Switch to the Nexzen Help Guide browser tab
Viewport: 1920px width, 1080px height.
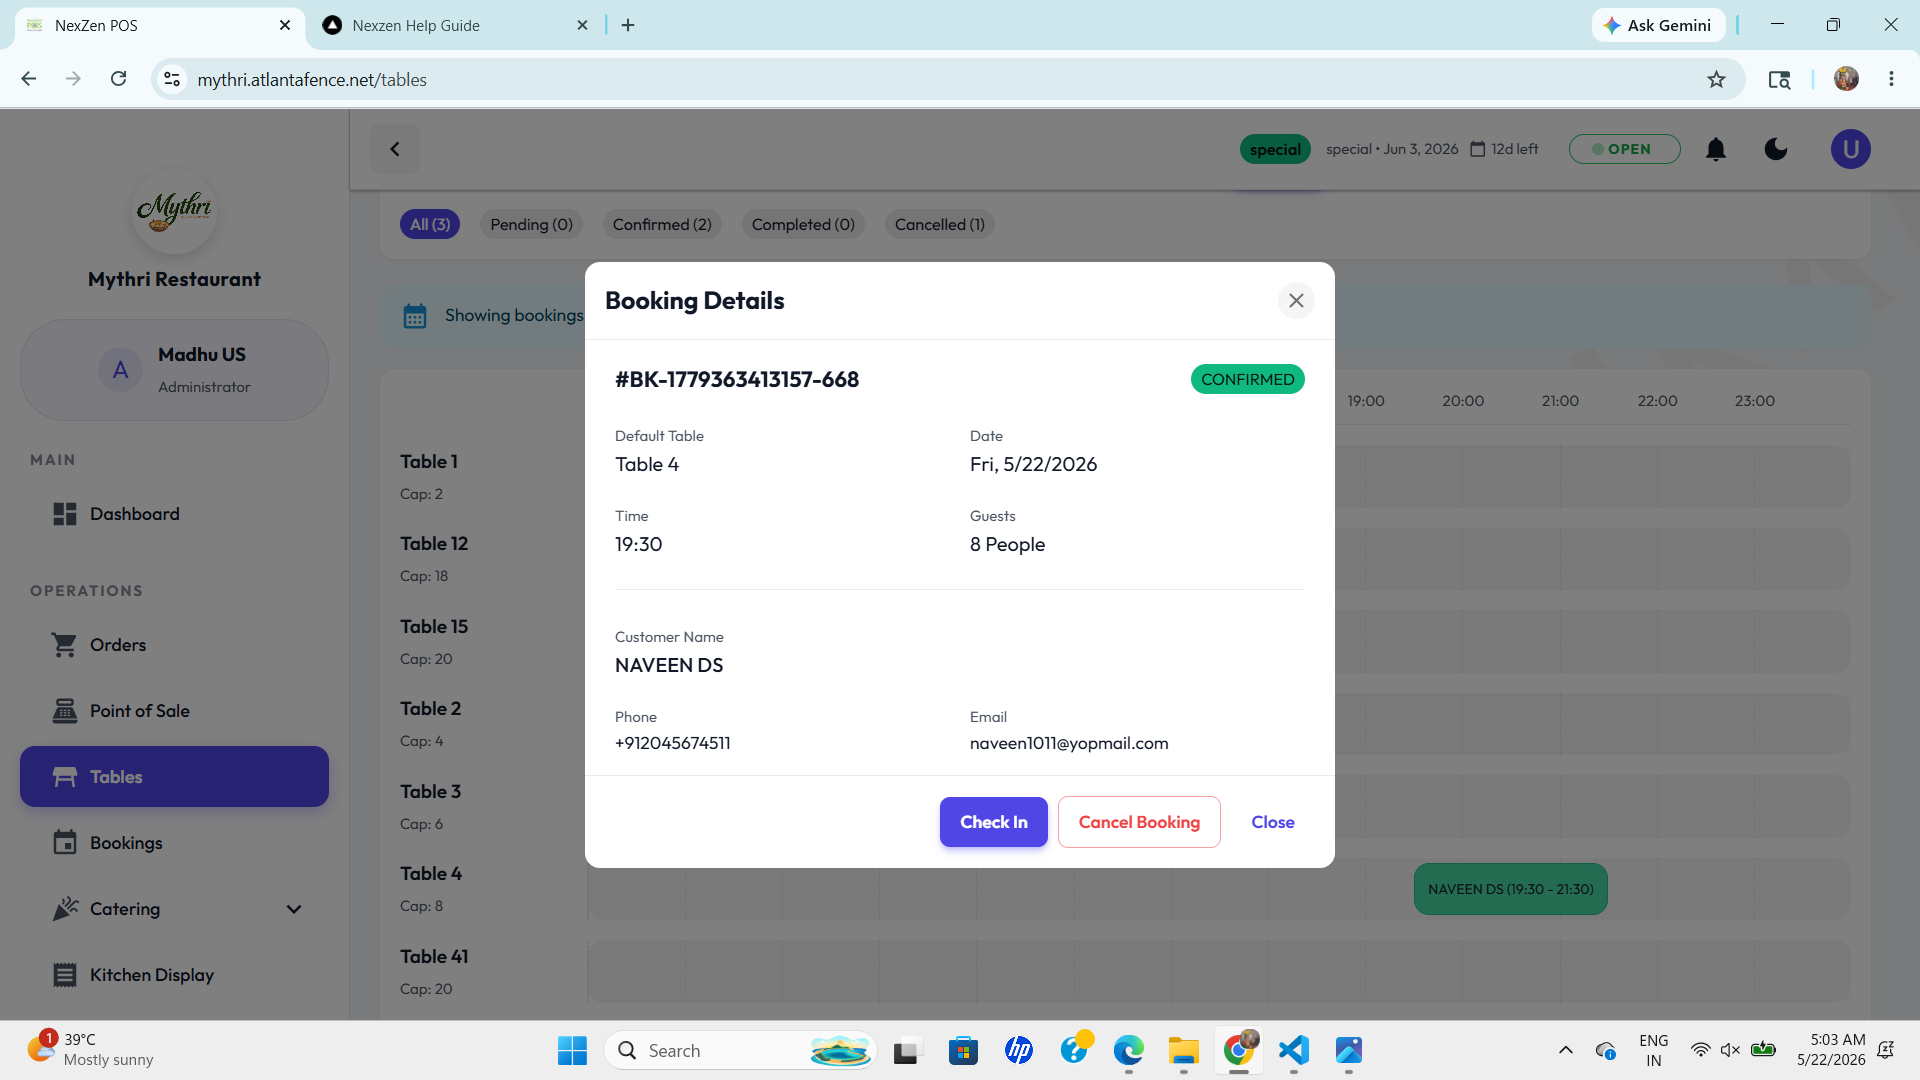[455, 25]
